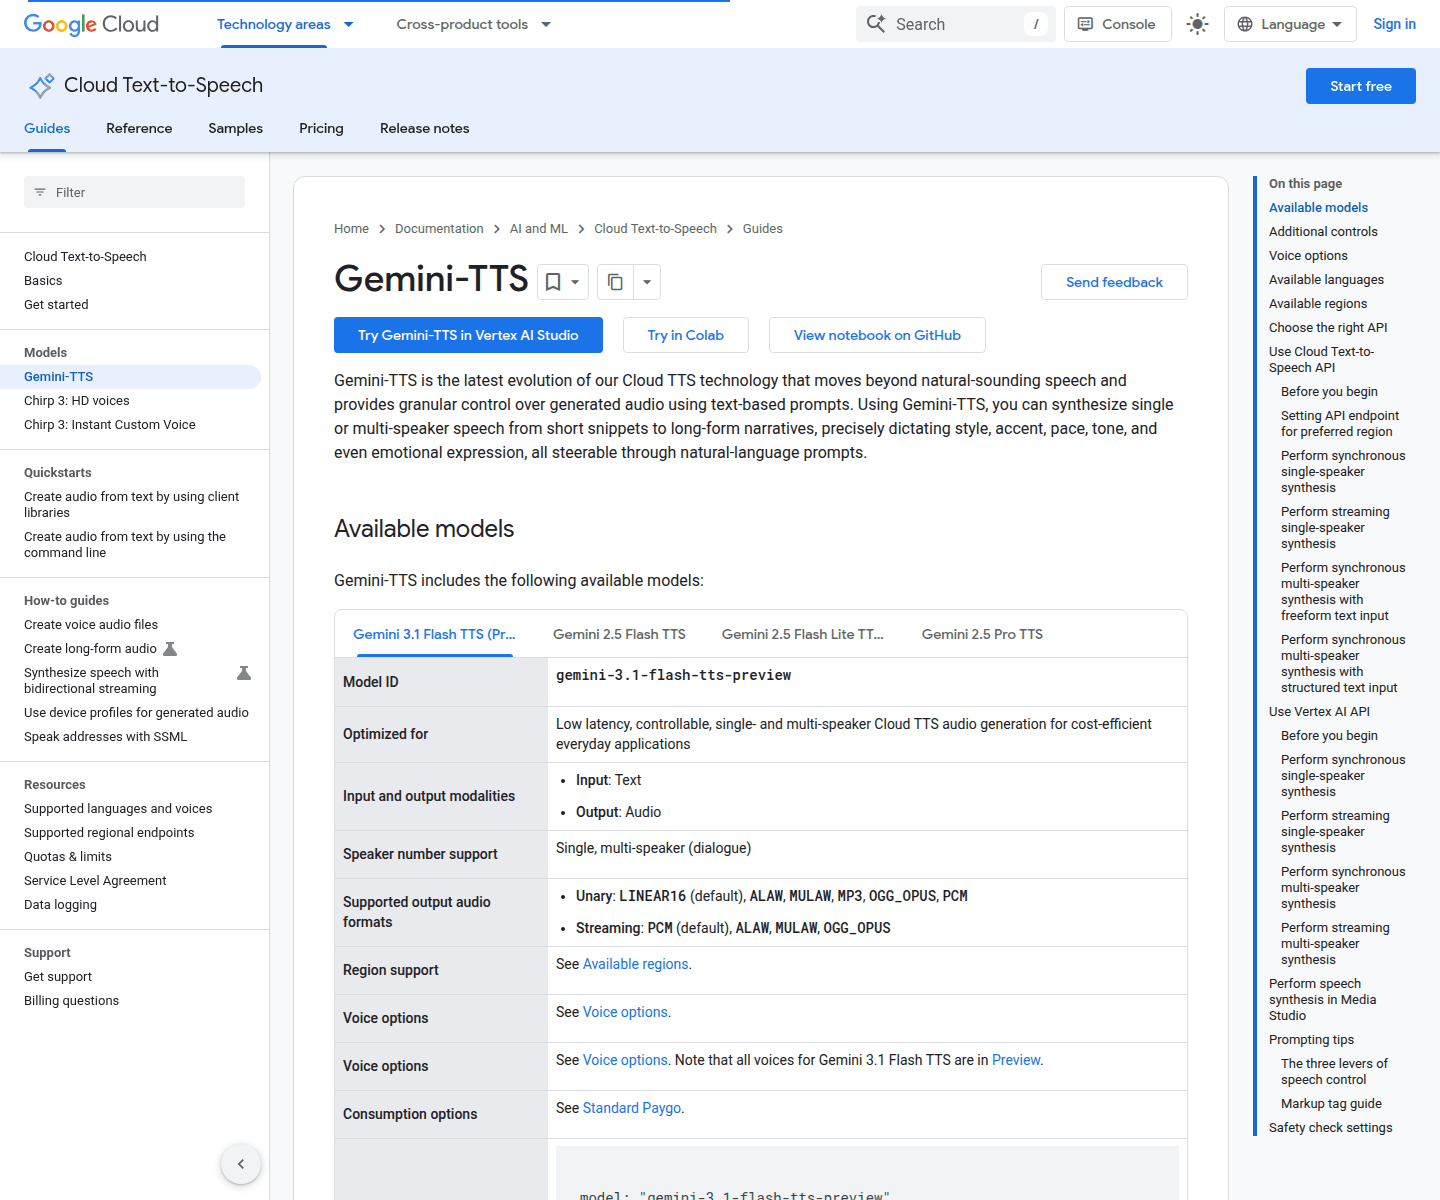Click View notebook on GitHub button
1440x1200 pixels.
point(877,335)
